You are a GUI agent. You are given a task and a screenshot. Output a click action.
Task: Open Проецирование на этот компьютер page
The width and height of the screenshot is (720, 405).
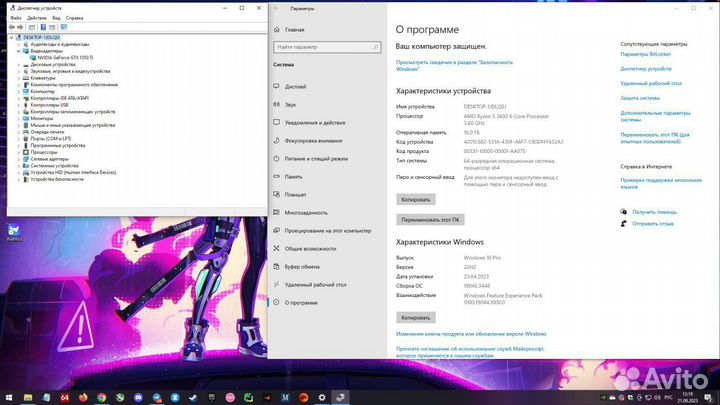click(328, 231)
